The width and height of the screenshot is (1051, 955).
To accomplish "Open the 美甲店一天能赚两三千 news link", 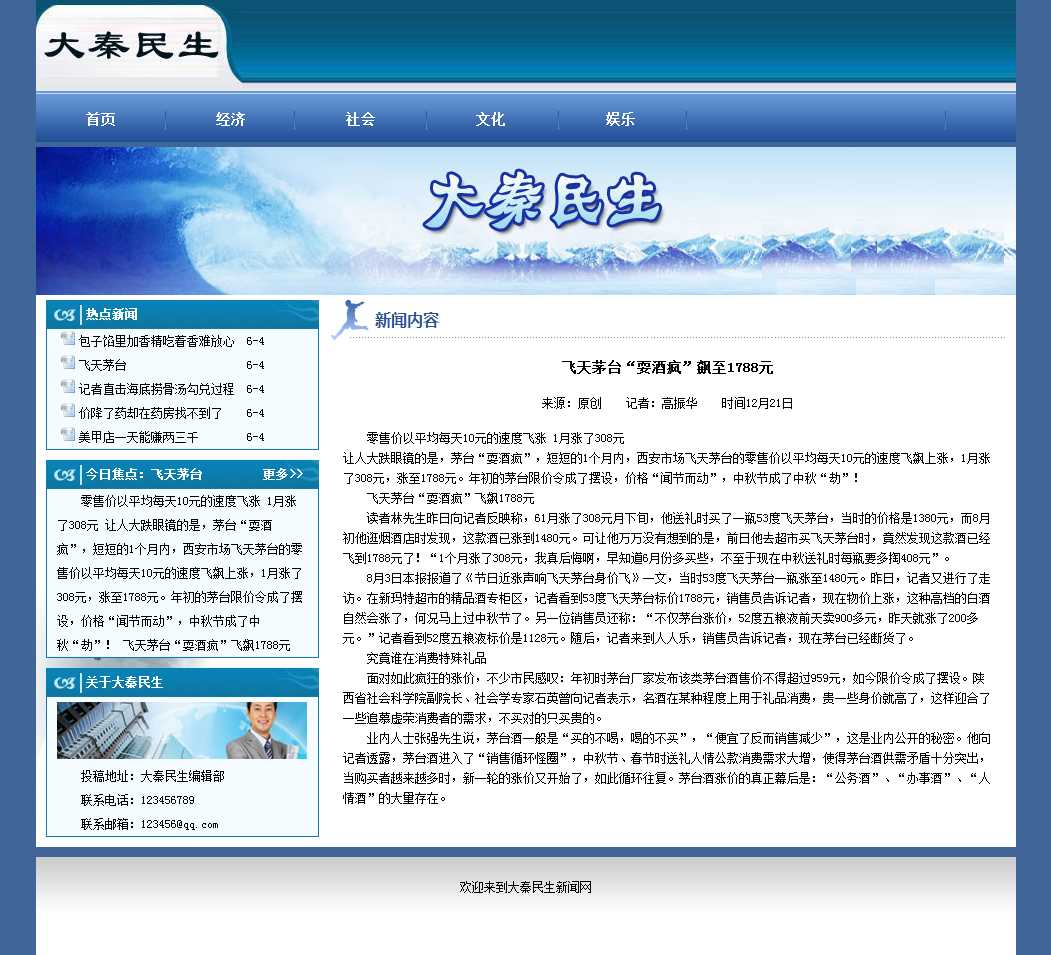I will click(x=138, y=437).
